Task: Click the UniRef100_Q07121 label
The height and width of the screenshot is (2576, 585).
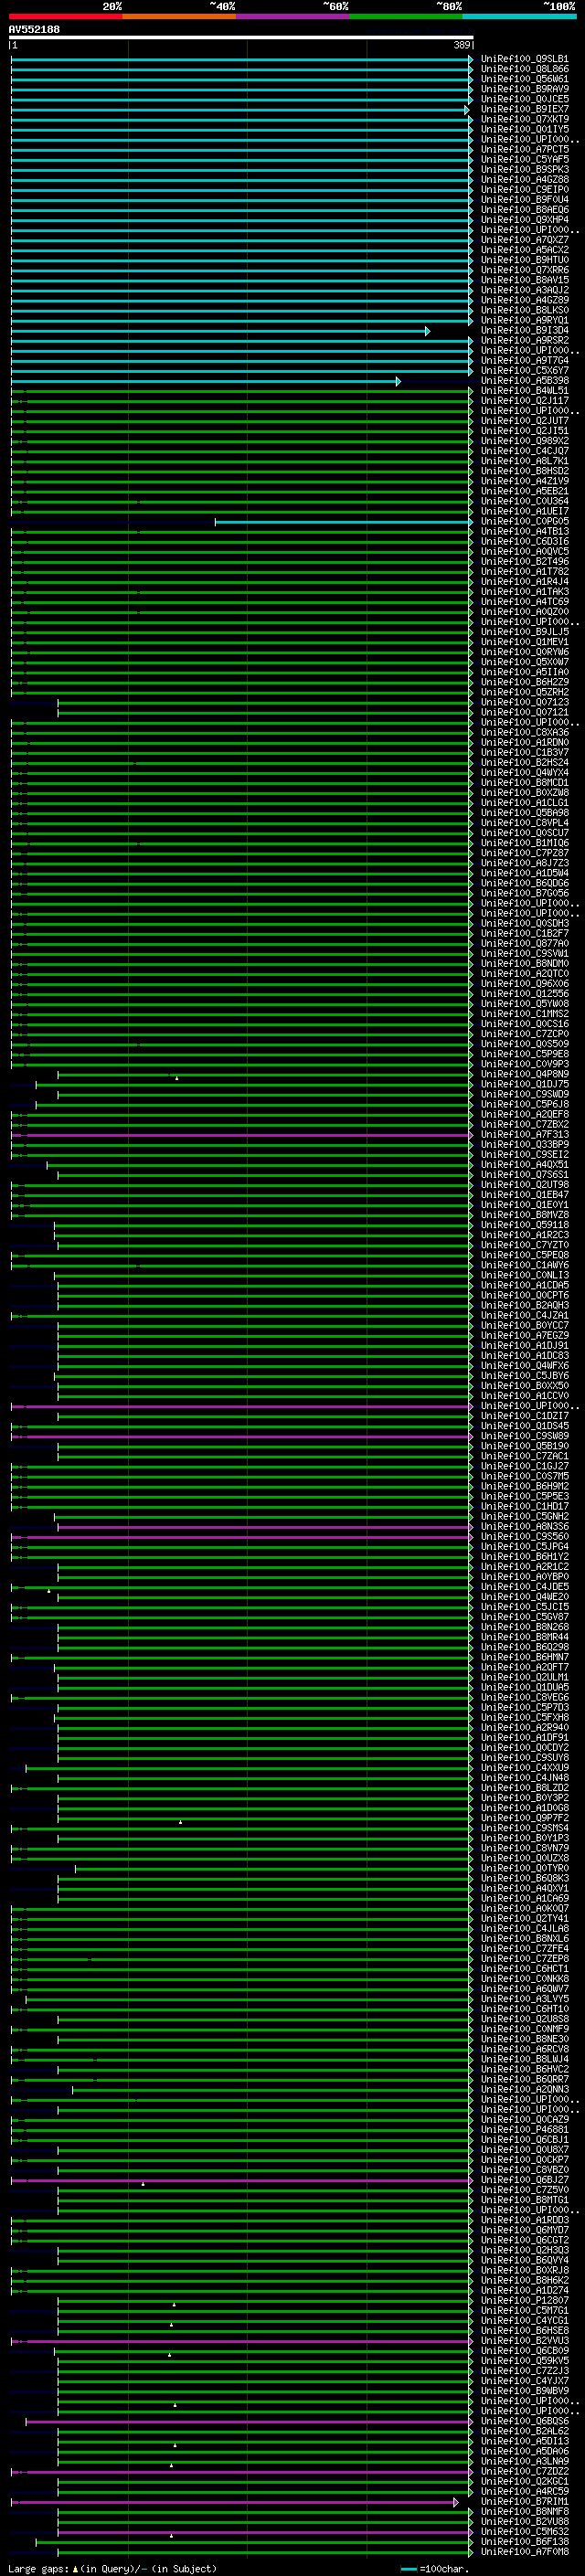Action: 525,712
